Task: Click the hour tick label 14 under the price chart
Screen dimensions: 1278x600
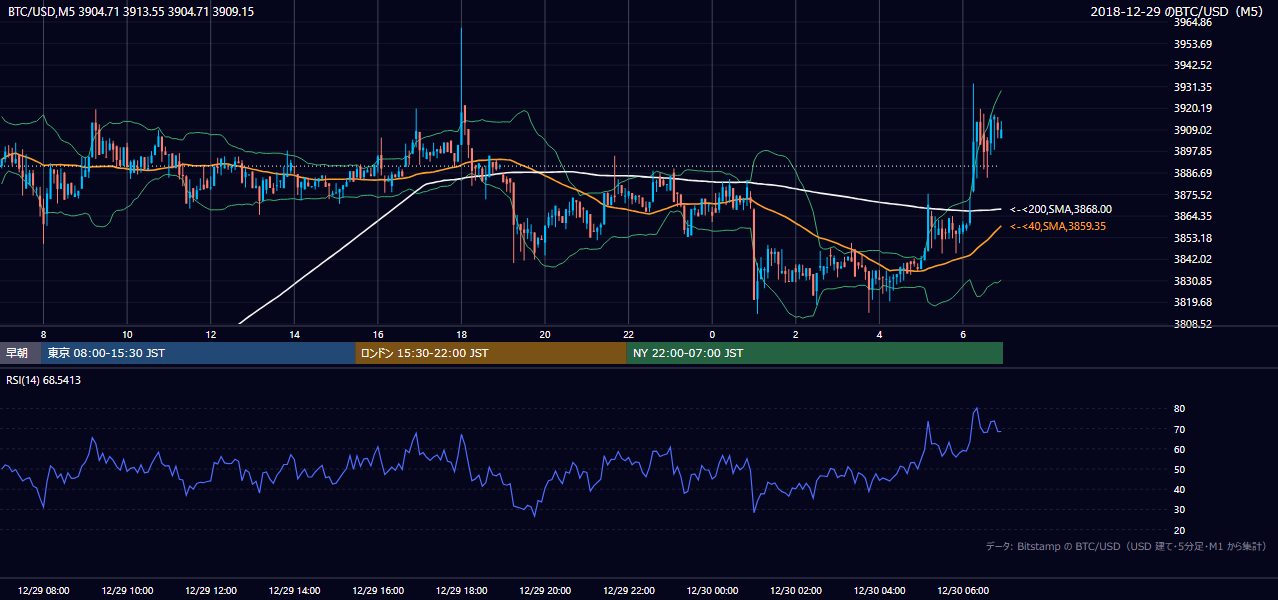Action: pos(294,334)
